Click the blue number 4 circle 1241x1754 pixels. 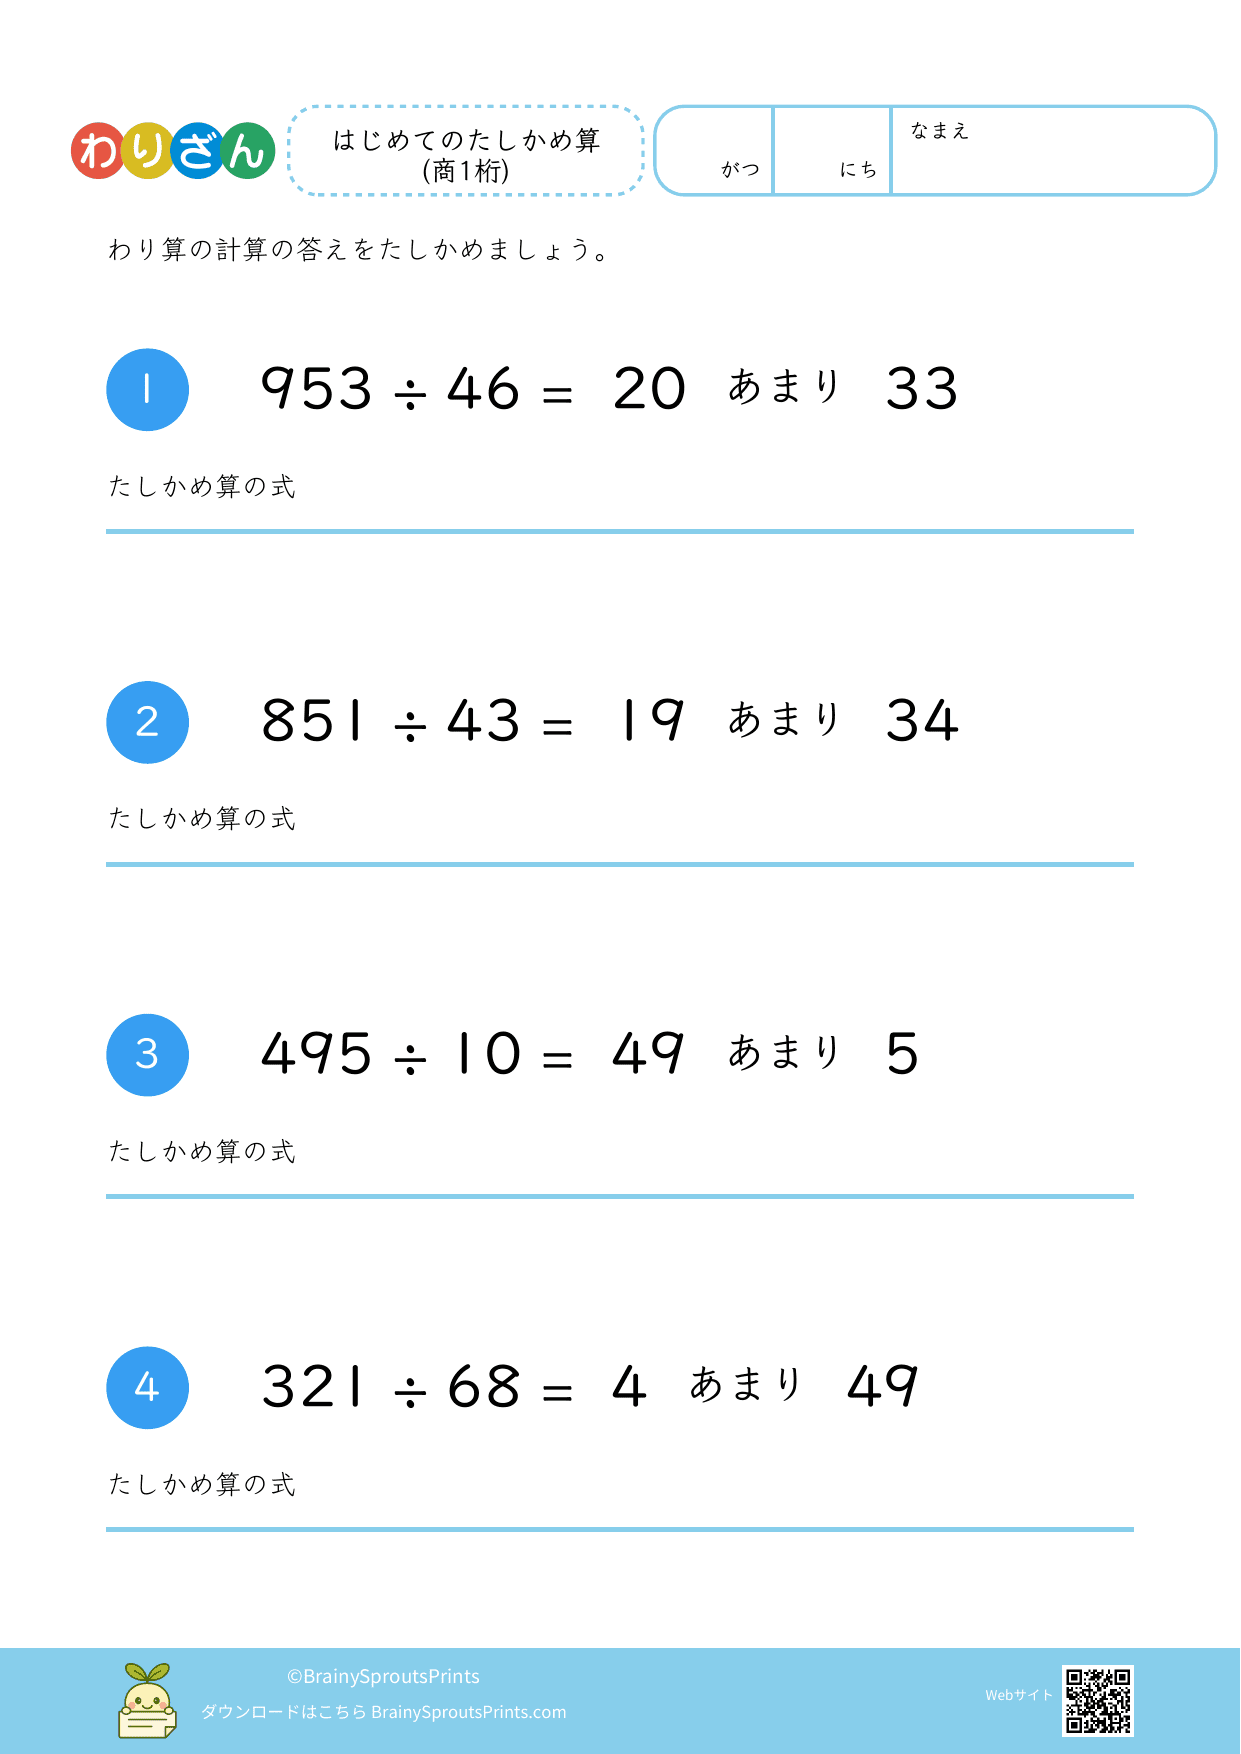[148, 1387]
